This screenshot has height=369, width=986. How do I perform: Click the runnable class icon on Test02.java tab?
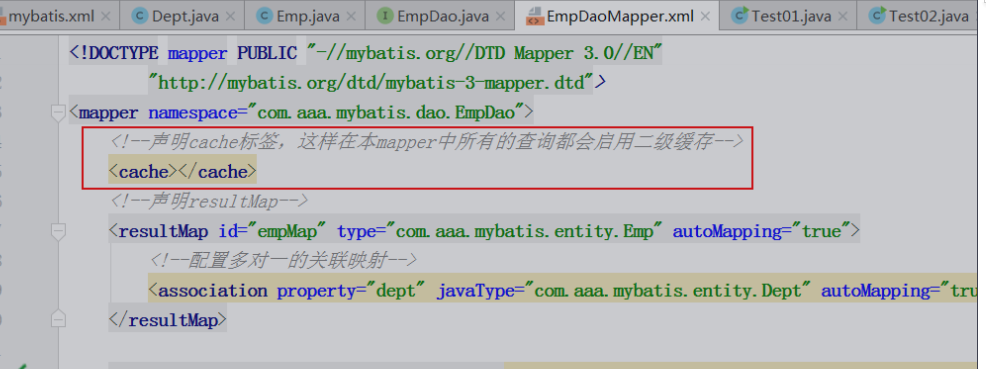(x=877, y=15)
